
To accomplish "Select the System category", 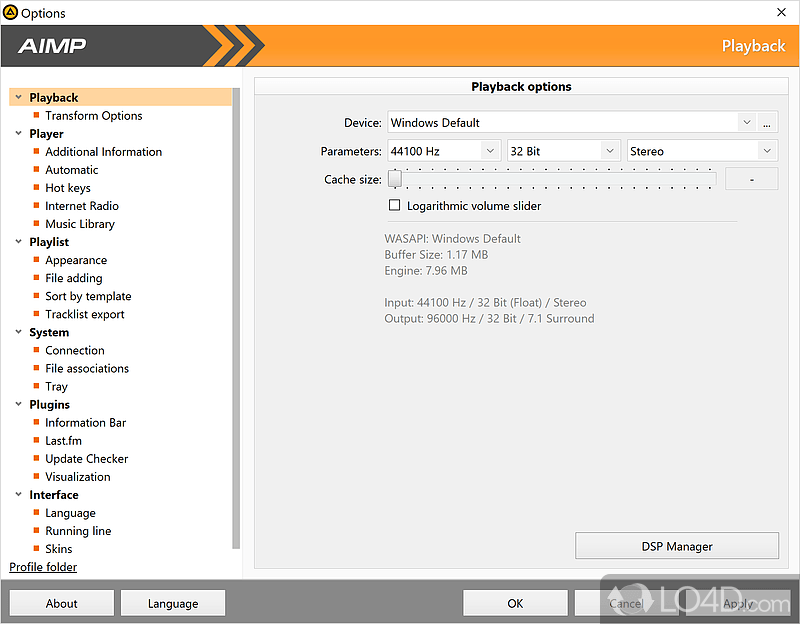I will [49, 332].
